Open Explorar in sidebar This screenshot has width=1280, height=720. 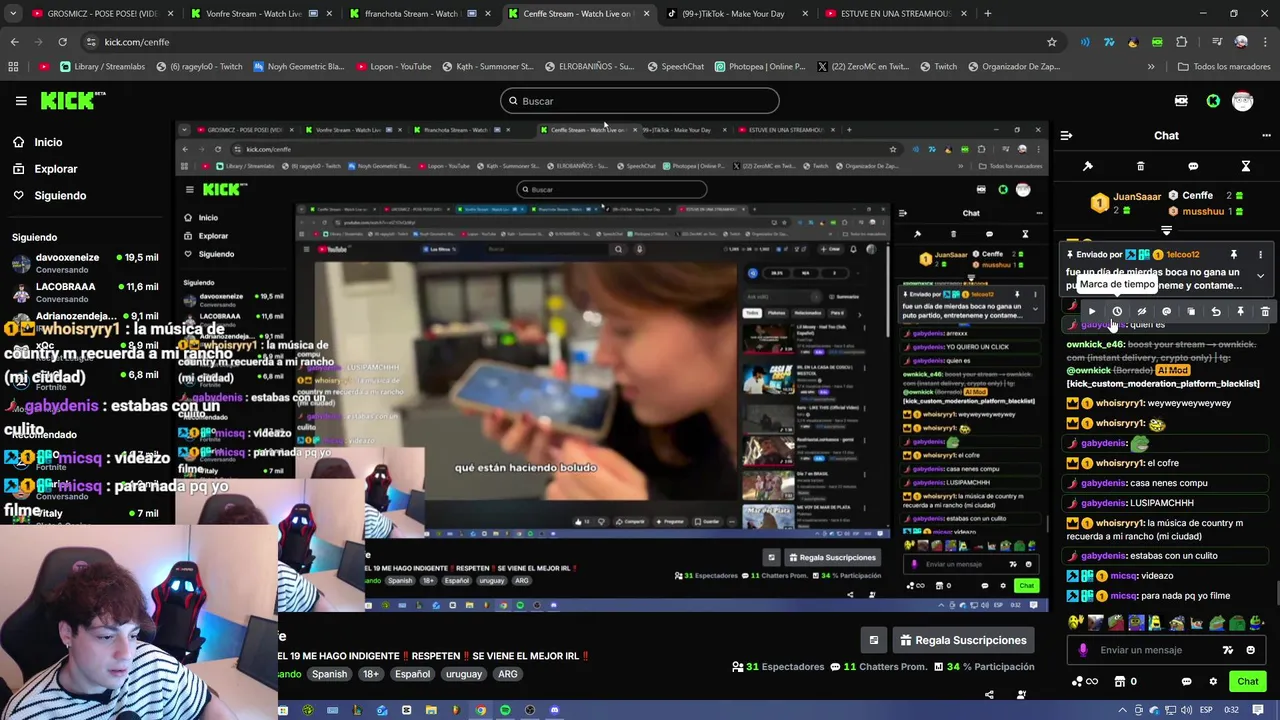pyautogui.click(x=55, y=169)
